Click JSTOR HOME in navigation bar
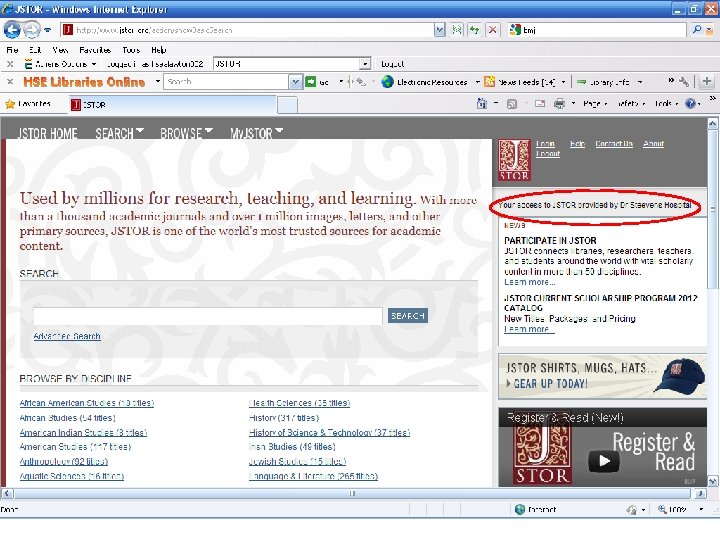The width and height of the screenshot is (720, 540). point(47,133)
